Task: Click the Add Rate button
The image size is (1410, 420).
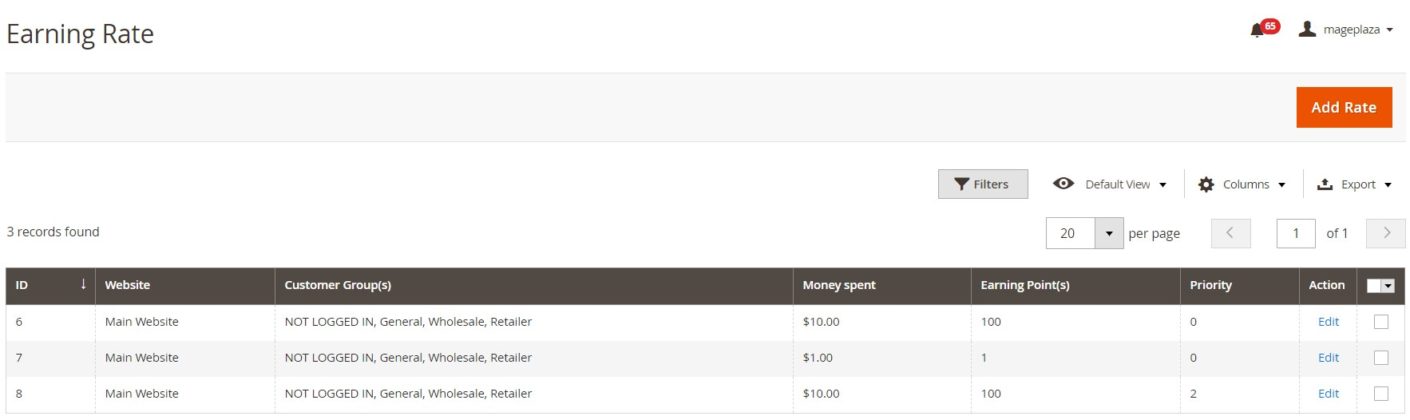Action: tap(1343, 107)
